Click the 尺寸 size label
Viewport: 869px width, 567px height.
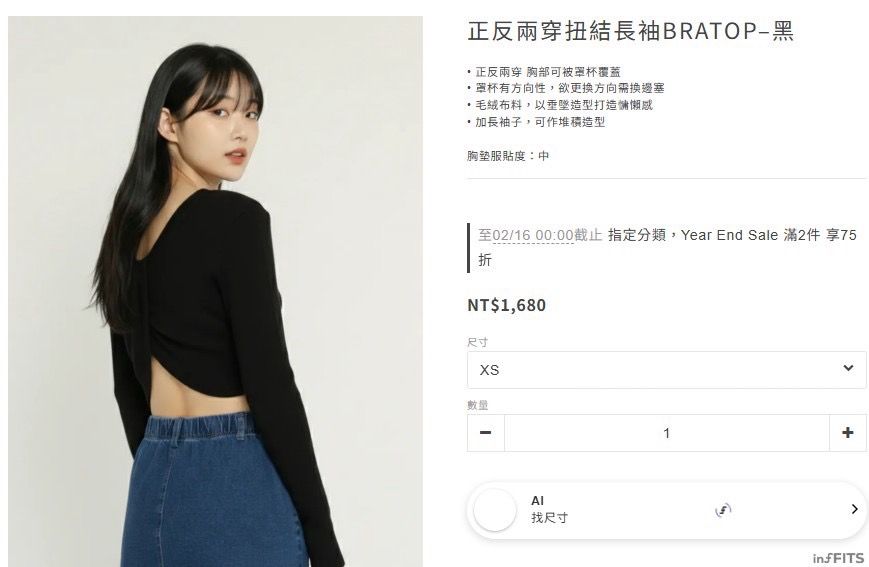coord(477,343)
